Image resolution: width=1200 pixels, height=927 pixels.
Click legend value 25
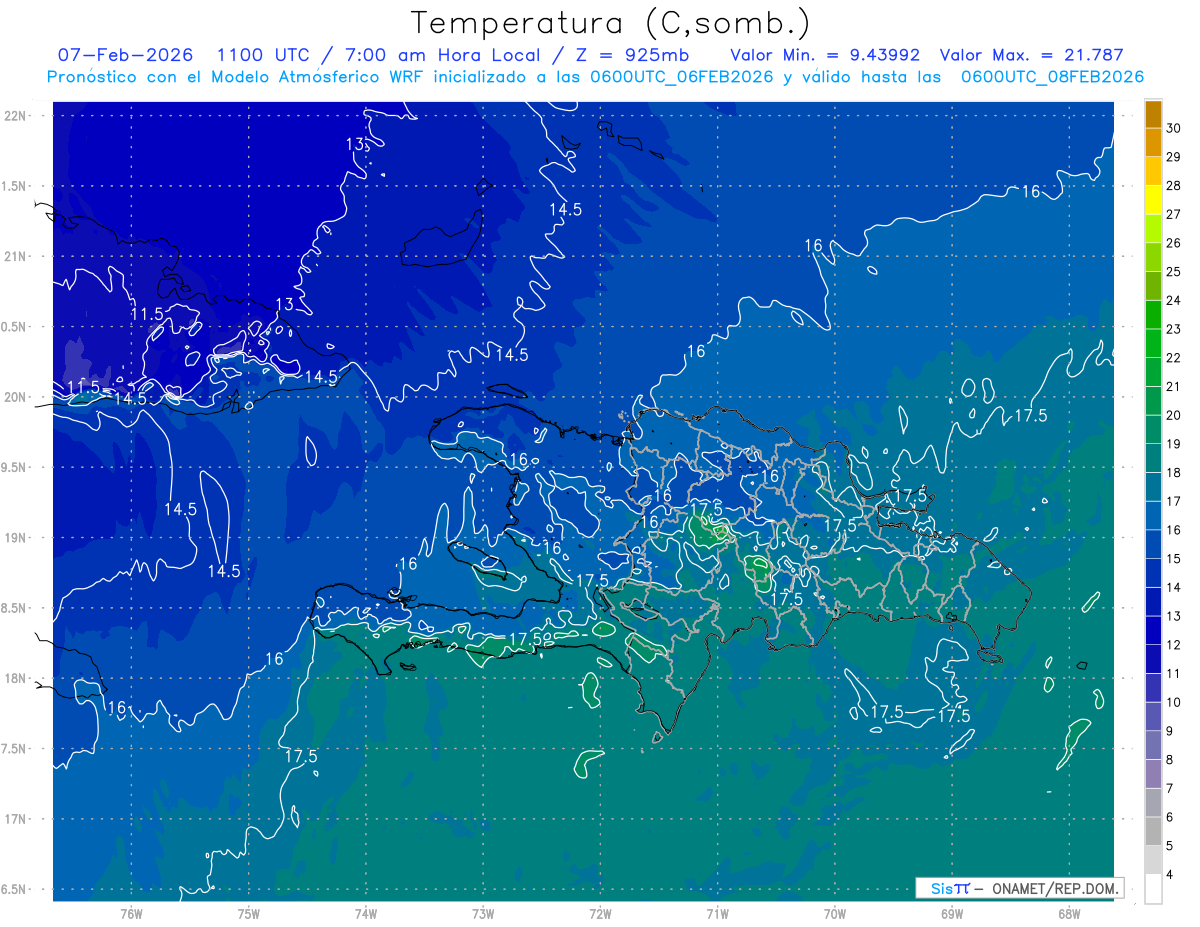coord(1174,271)
